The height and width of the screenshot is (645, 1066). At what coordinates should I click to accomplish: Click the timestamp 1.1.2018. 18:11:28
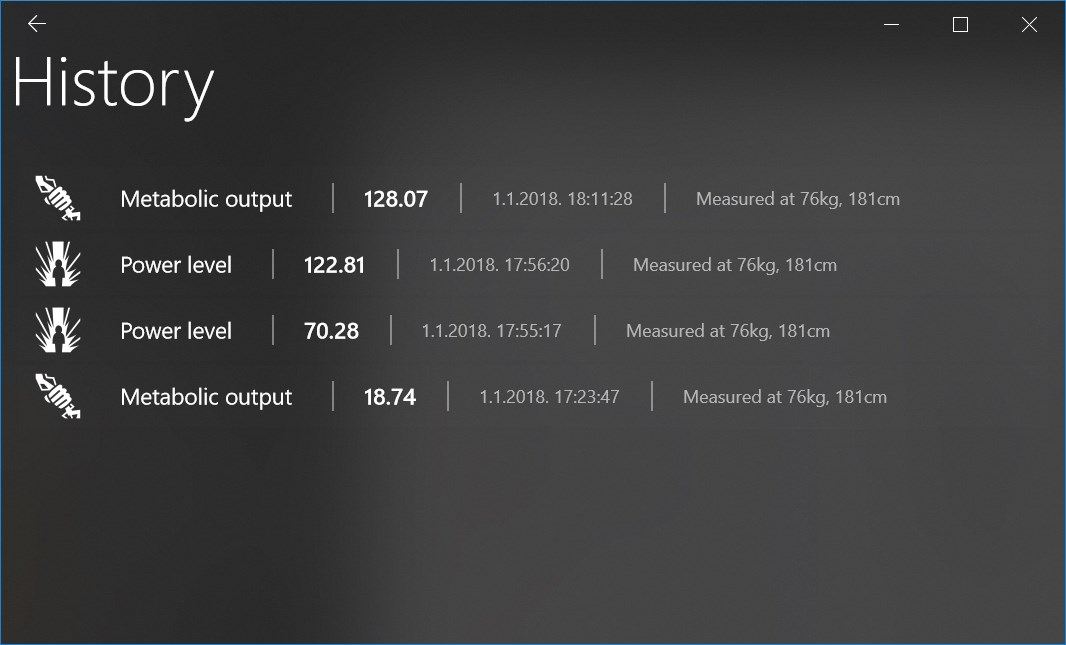pyautogui.click(x=562, y=199)
